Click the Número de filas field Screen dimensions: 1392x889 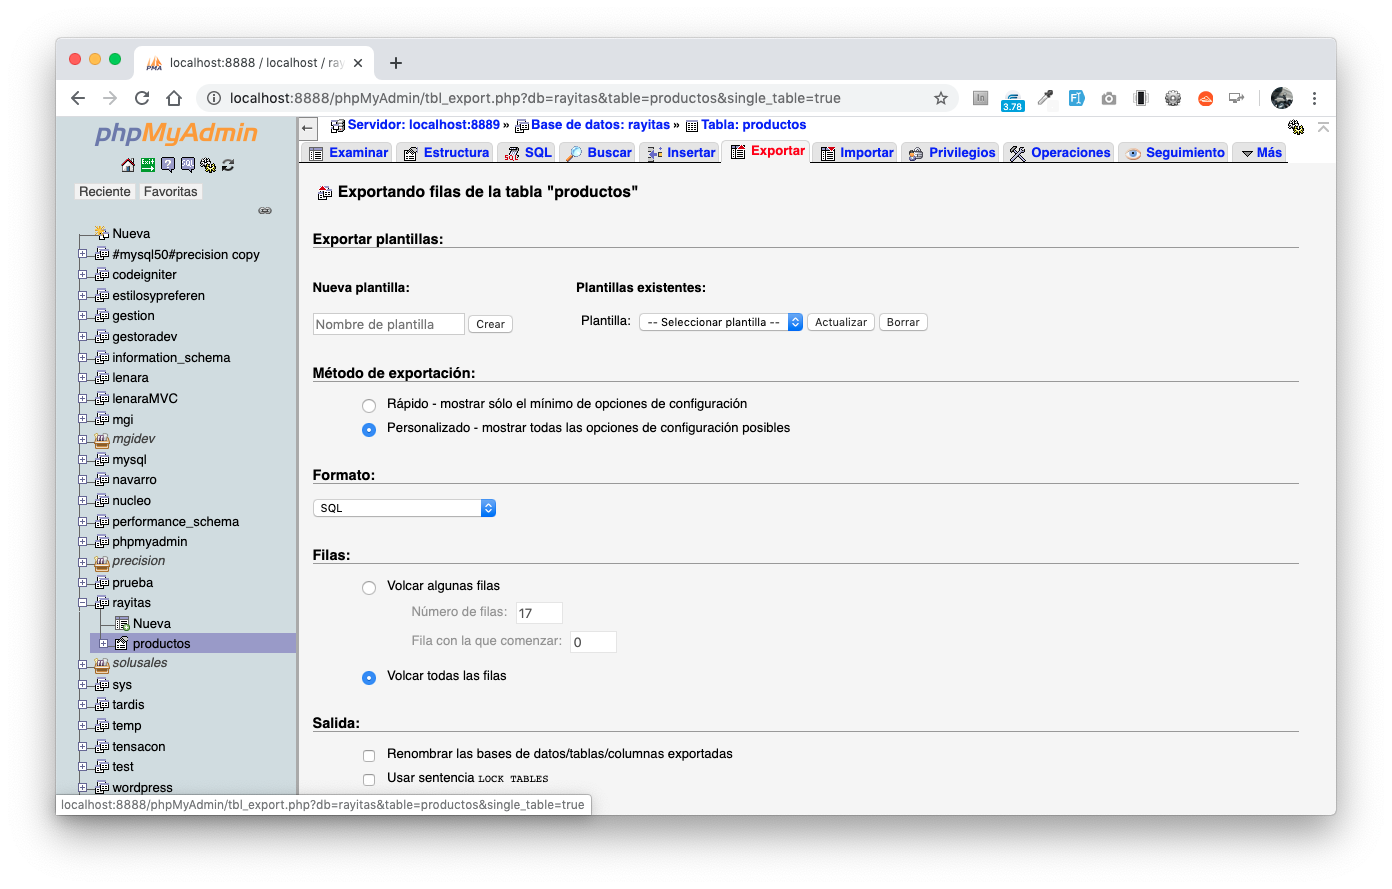pyautogui.click(x=539, y=613)
